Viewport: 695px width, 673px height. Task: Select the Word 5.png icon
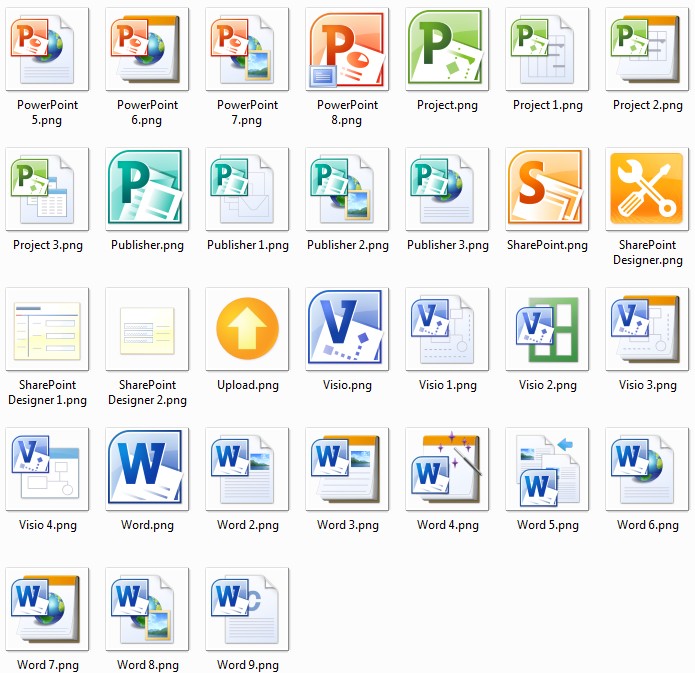[x=547, y=469]
